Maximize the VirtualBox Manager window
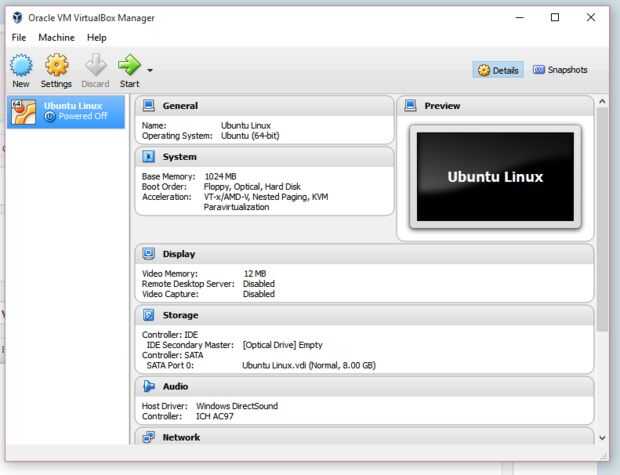This screenshot has height=475, width=620. [555, 17]
